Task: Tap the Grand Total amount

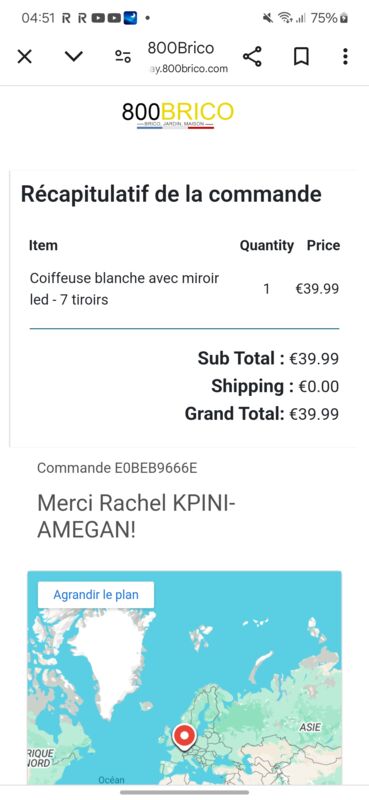Action: 314,414
